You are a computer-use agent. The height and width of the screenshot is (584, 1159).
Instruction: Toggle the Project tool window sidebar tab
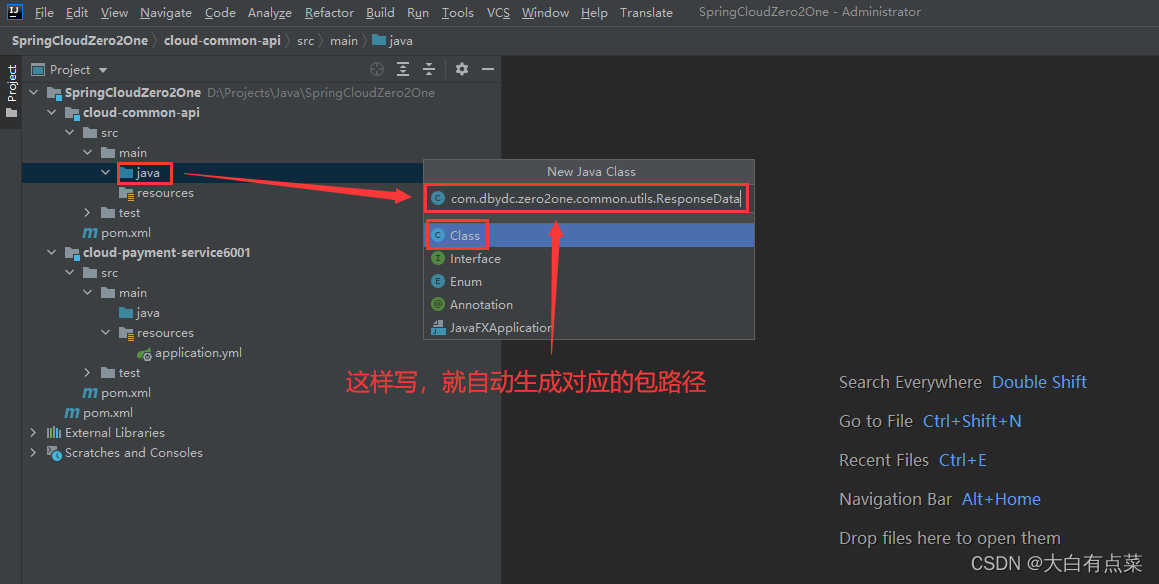pos(11,91)
